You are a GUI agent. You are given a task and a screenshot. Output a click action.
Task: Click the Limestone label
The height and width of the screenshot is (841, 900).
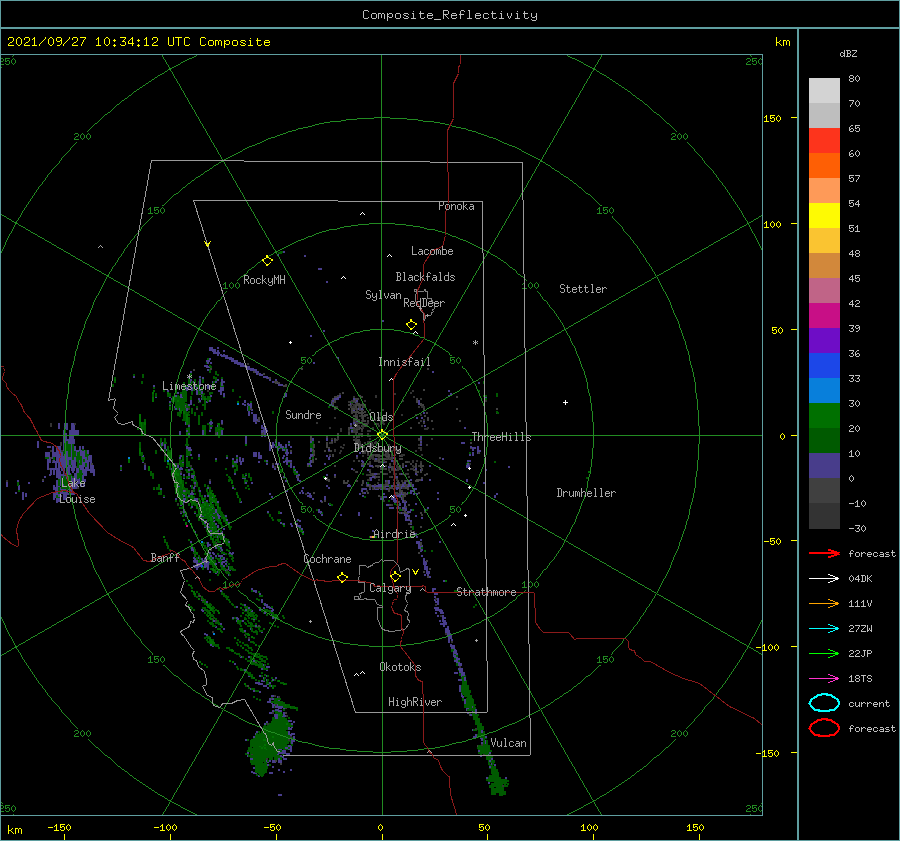pyautogui.click(x=189, y=386)
